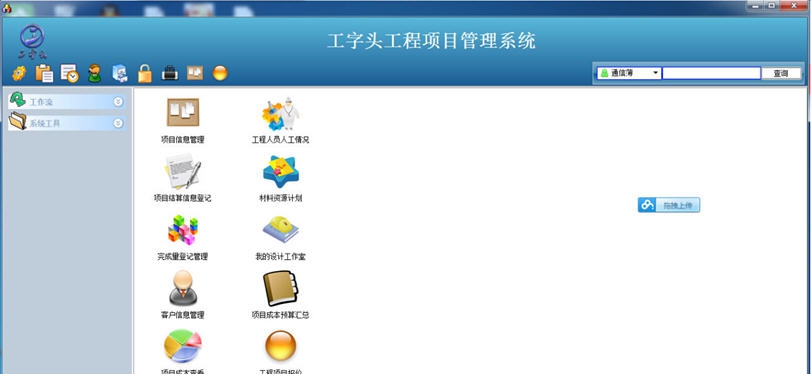Image resolution: width=811 pixels, height=374 pixels.
Task: Click the 系统工具 folder icon
Action: coord(18,121)
